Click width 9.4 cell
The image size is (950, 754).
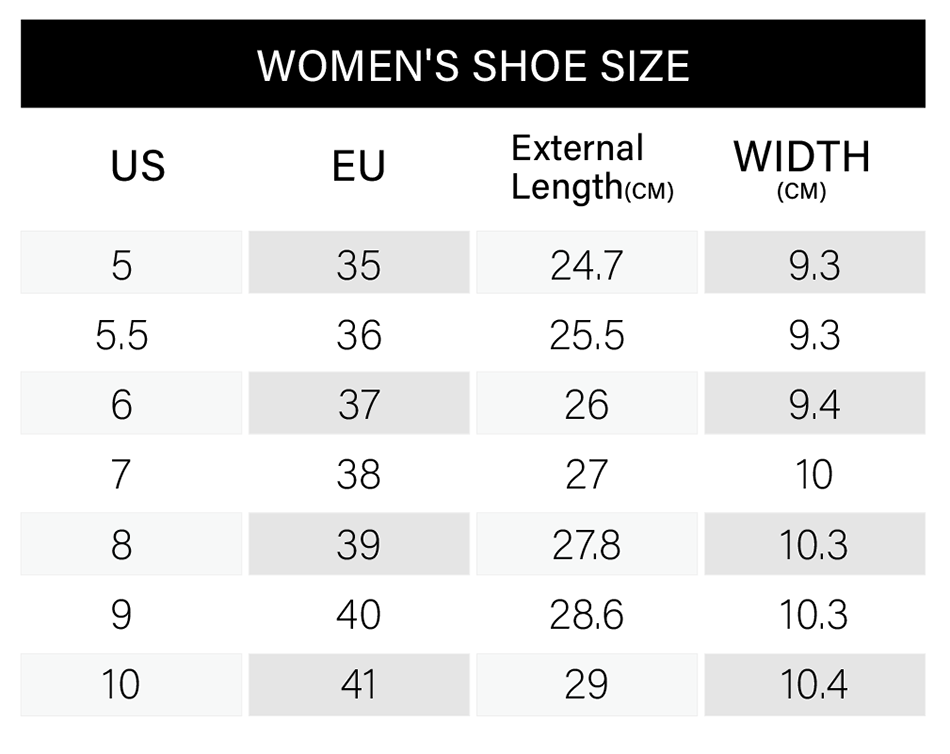click(815, 403)
